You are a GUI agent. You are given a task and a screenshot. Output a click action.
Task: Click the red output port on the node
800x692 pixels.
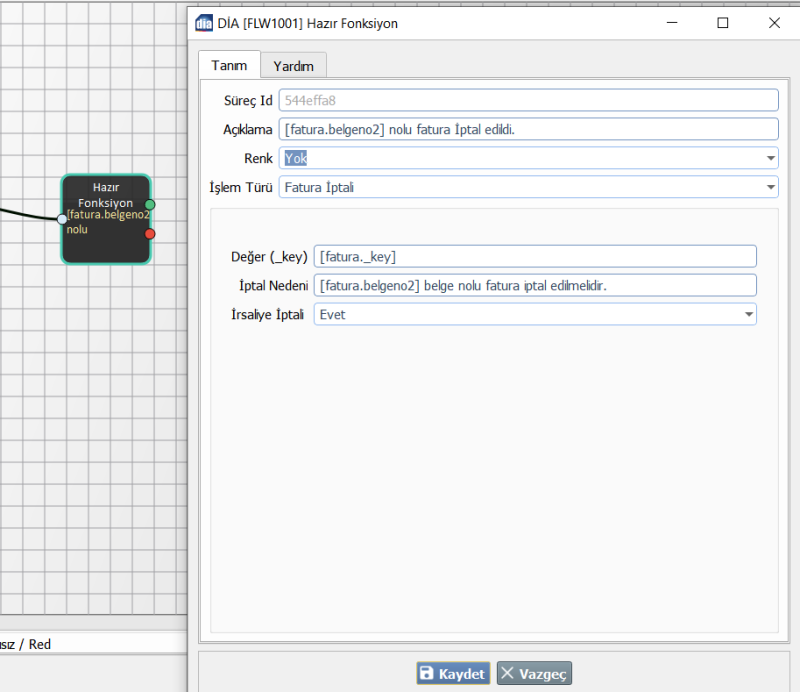click(150, 234)
